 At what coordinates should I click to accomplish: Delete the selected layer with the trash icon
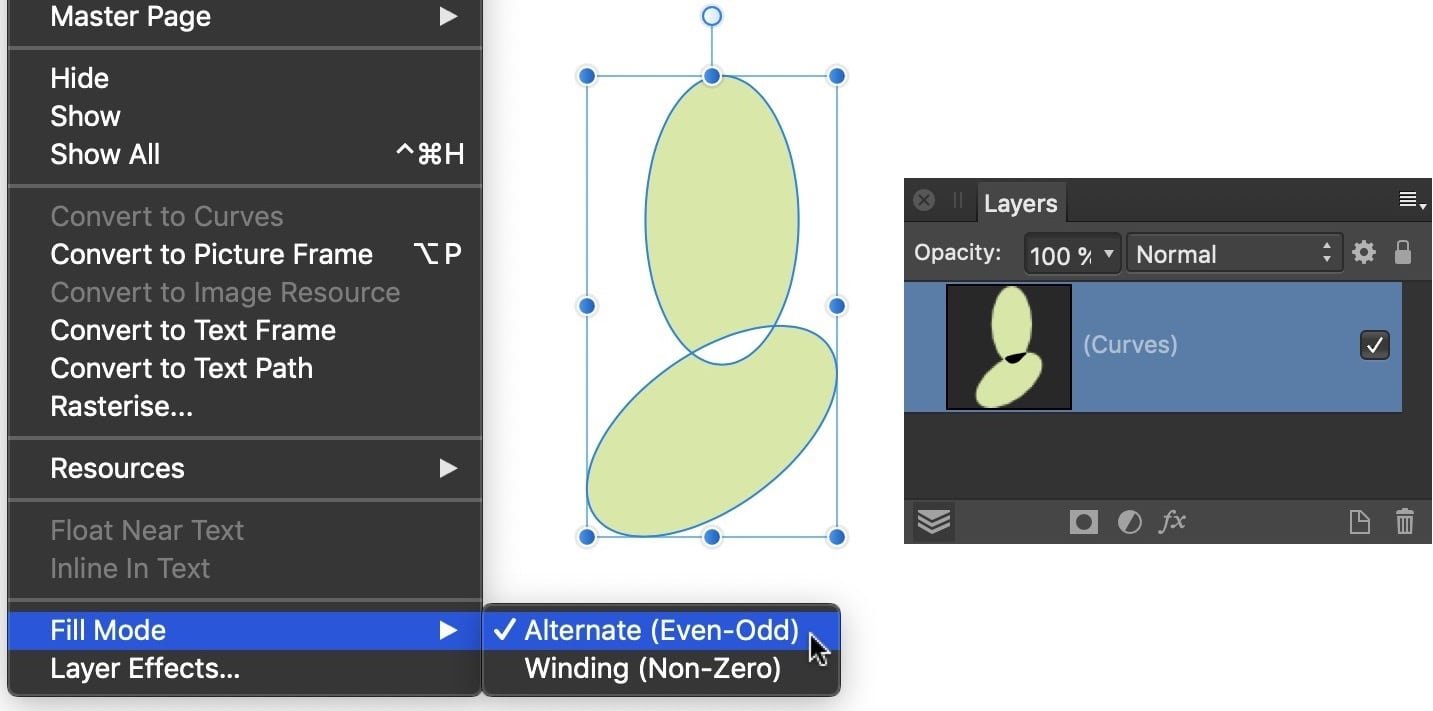(x=1405, y=521)
